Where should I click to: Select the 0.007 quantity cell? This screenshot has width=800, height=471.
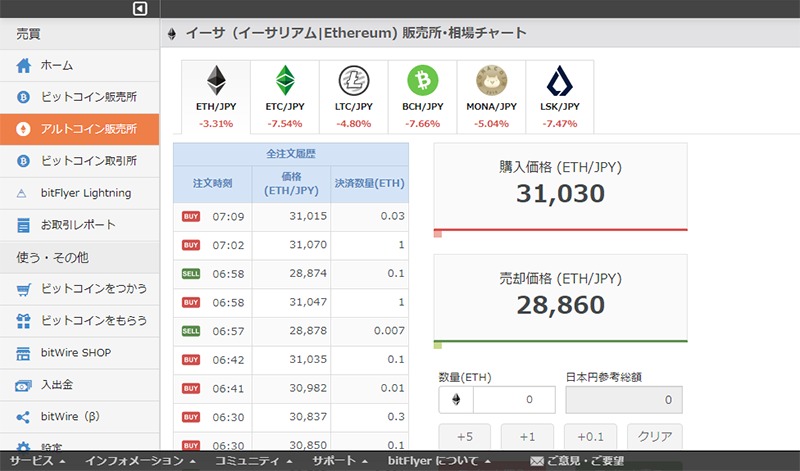369,331
